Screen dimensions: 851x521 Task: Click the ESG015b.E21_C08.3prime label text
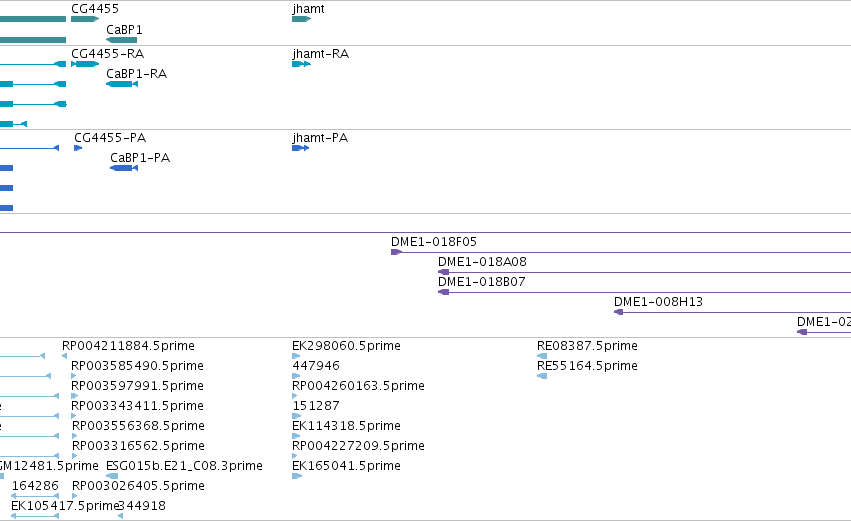[x=184, y=466]
